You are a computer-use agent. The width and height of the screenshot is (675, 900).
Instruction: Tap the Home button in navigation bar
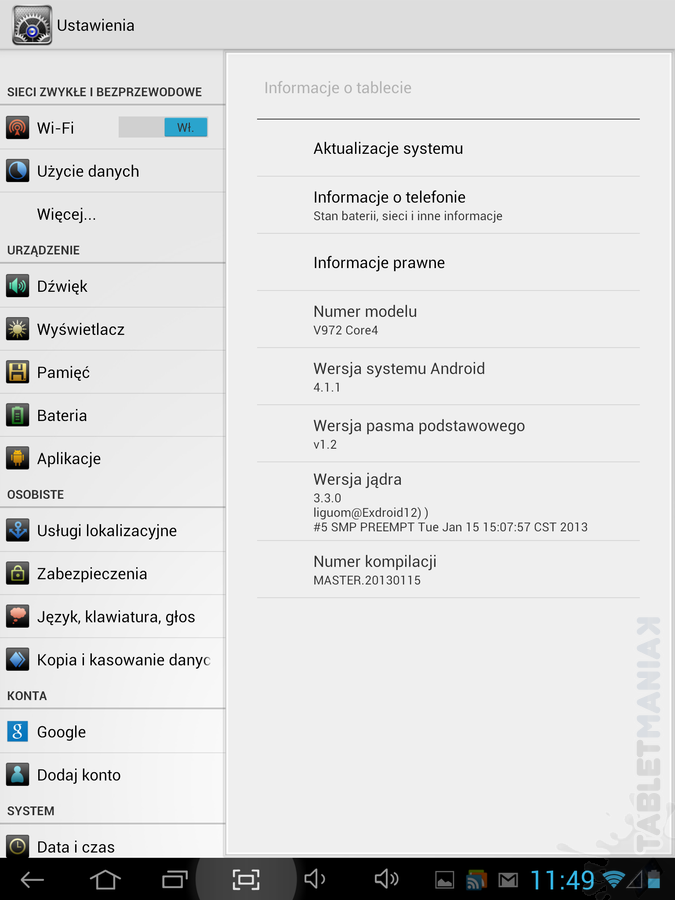point(106,879)
